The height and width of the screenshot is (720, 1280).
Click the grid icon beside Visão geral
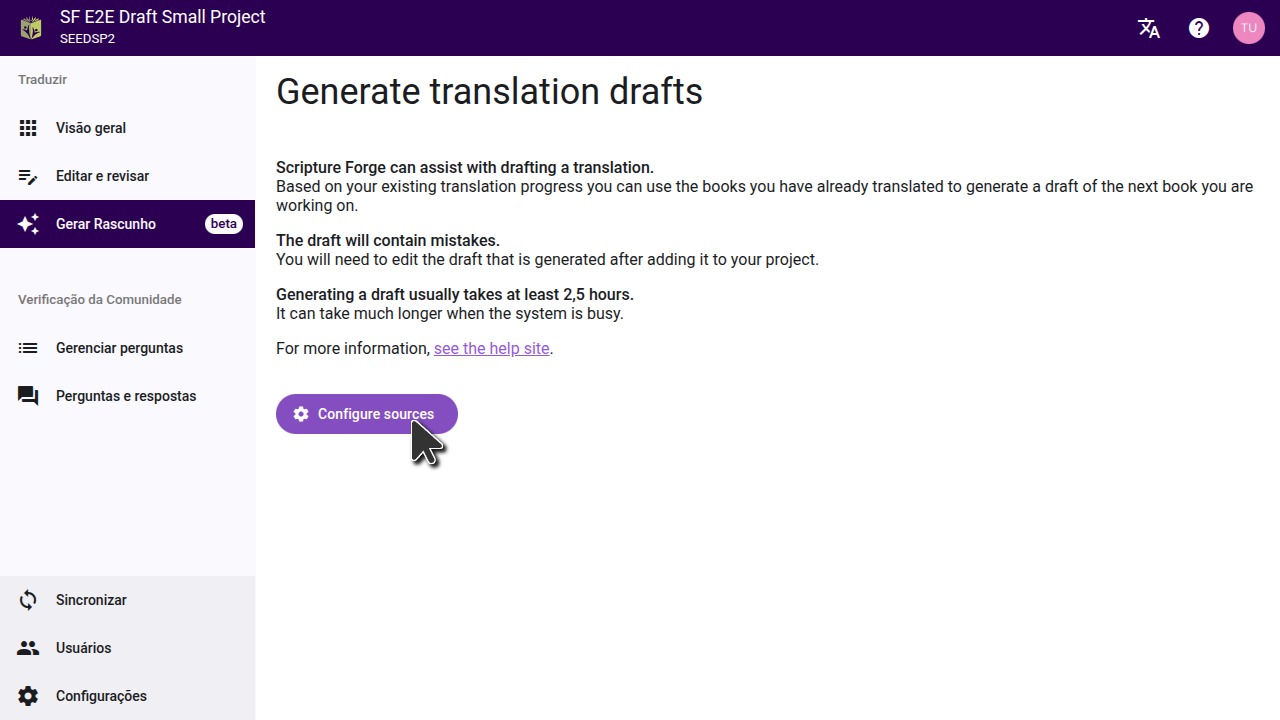tap(28, 128)
